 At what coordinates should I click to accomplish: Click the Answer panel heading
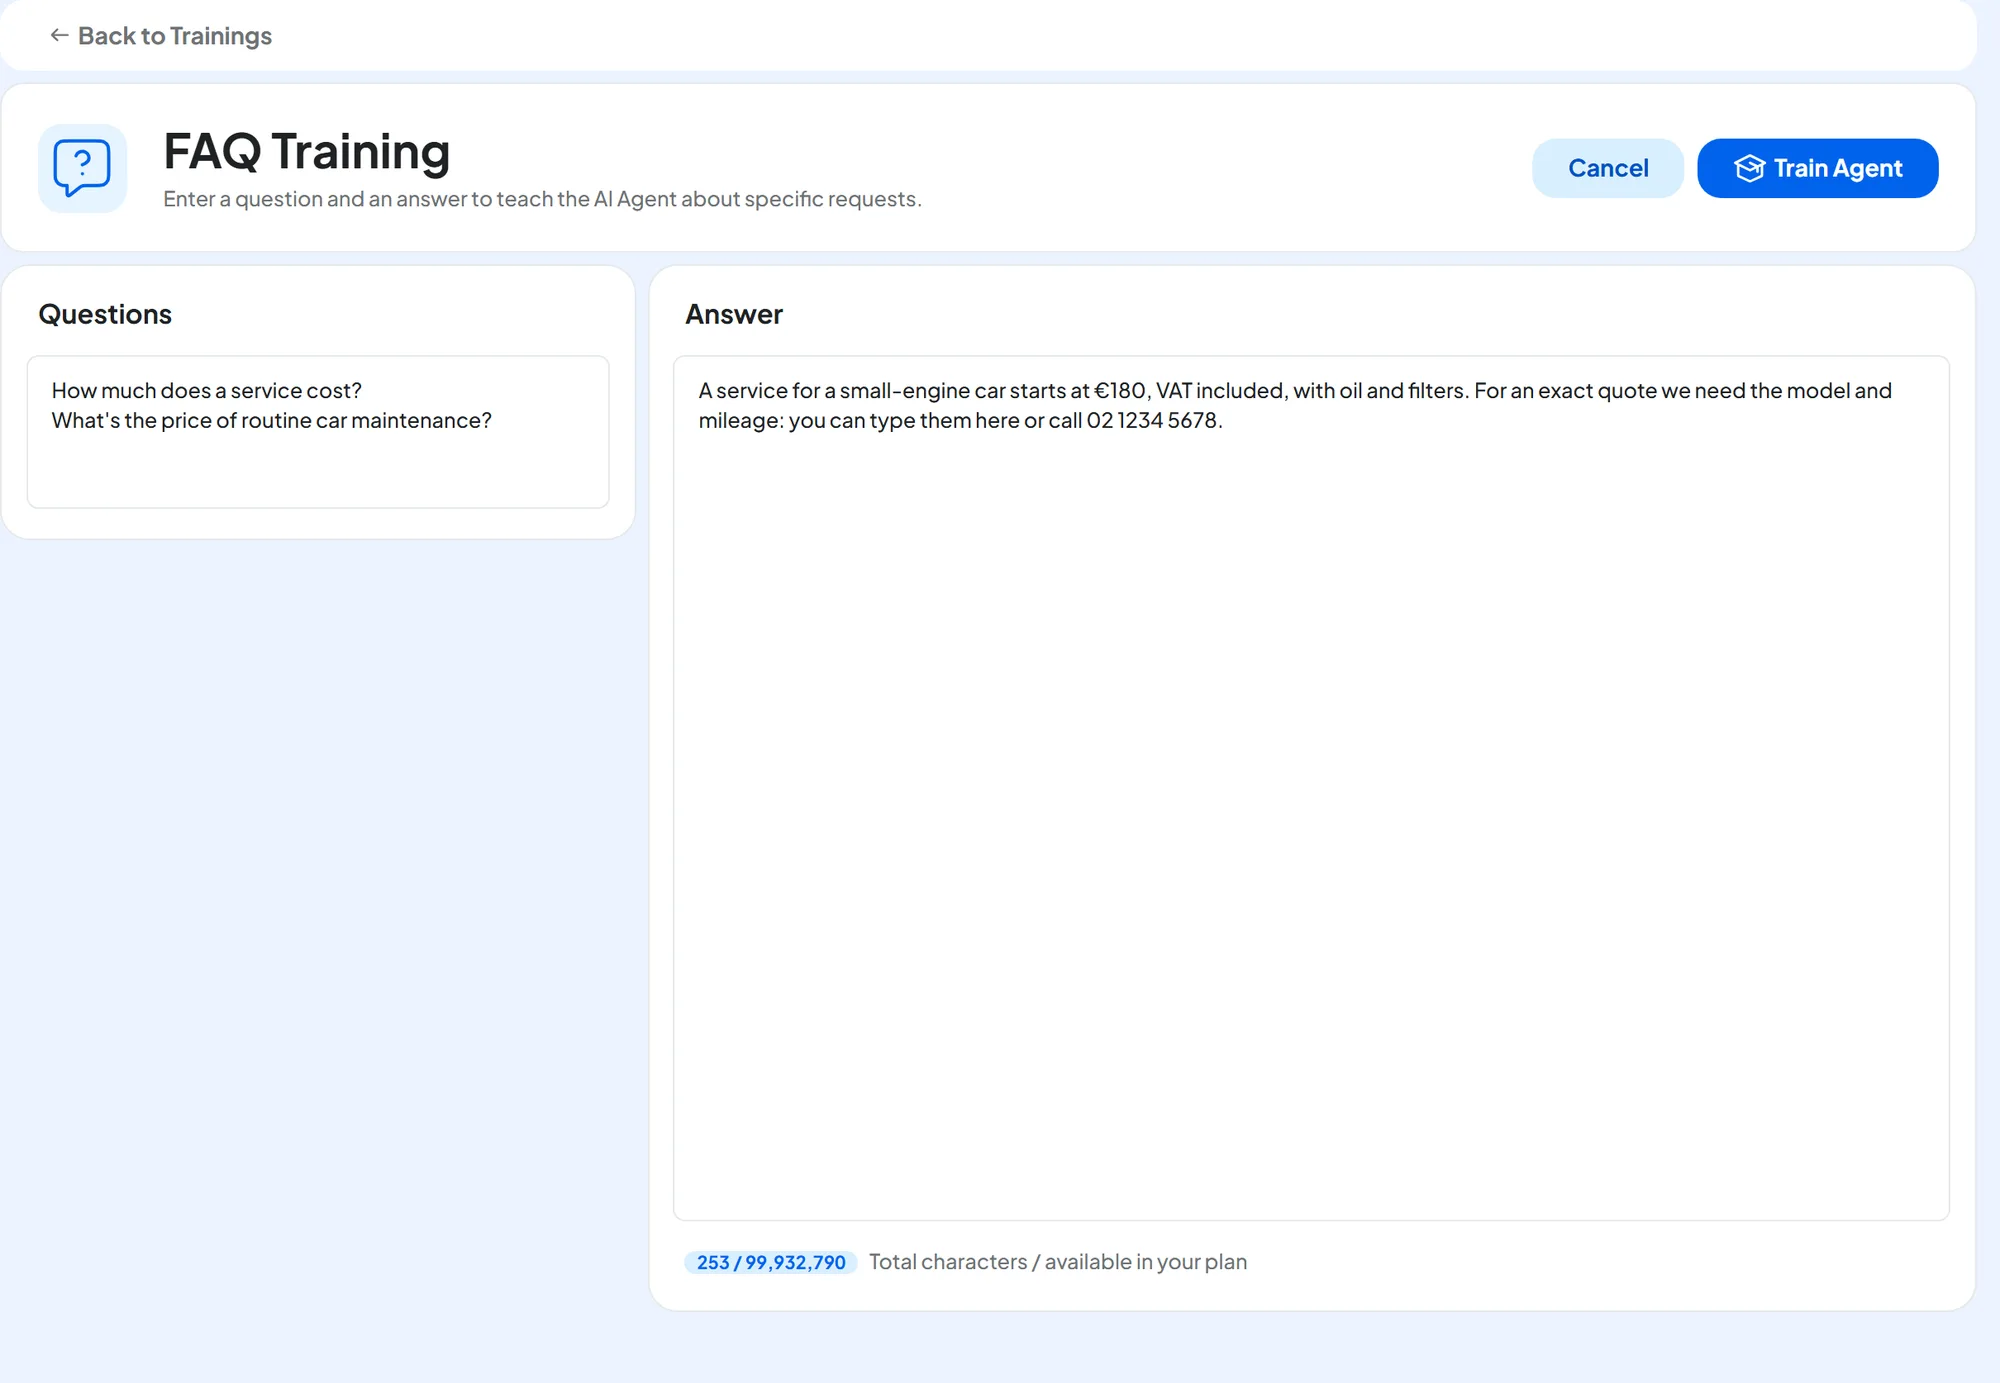pyautogui.click(x=734, y=315)
